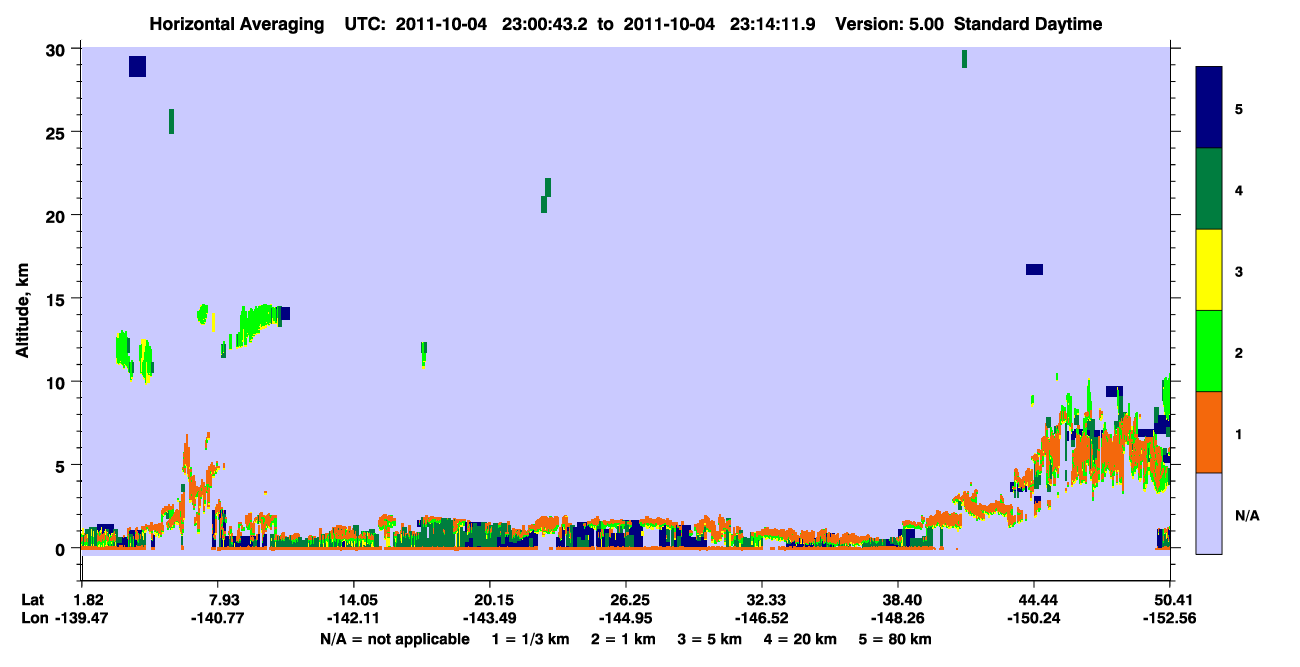
Task: Click the longitude value -142.11
Action: click(353, 619)
